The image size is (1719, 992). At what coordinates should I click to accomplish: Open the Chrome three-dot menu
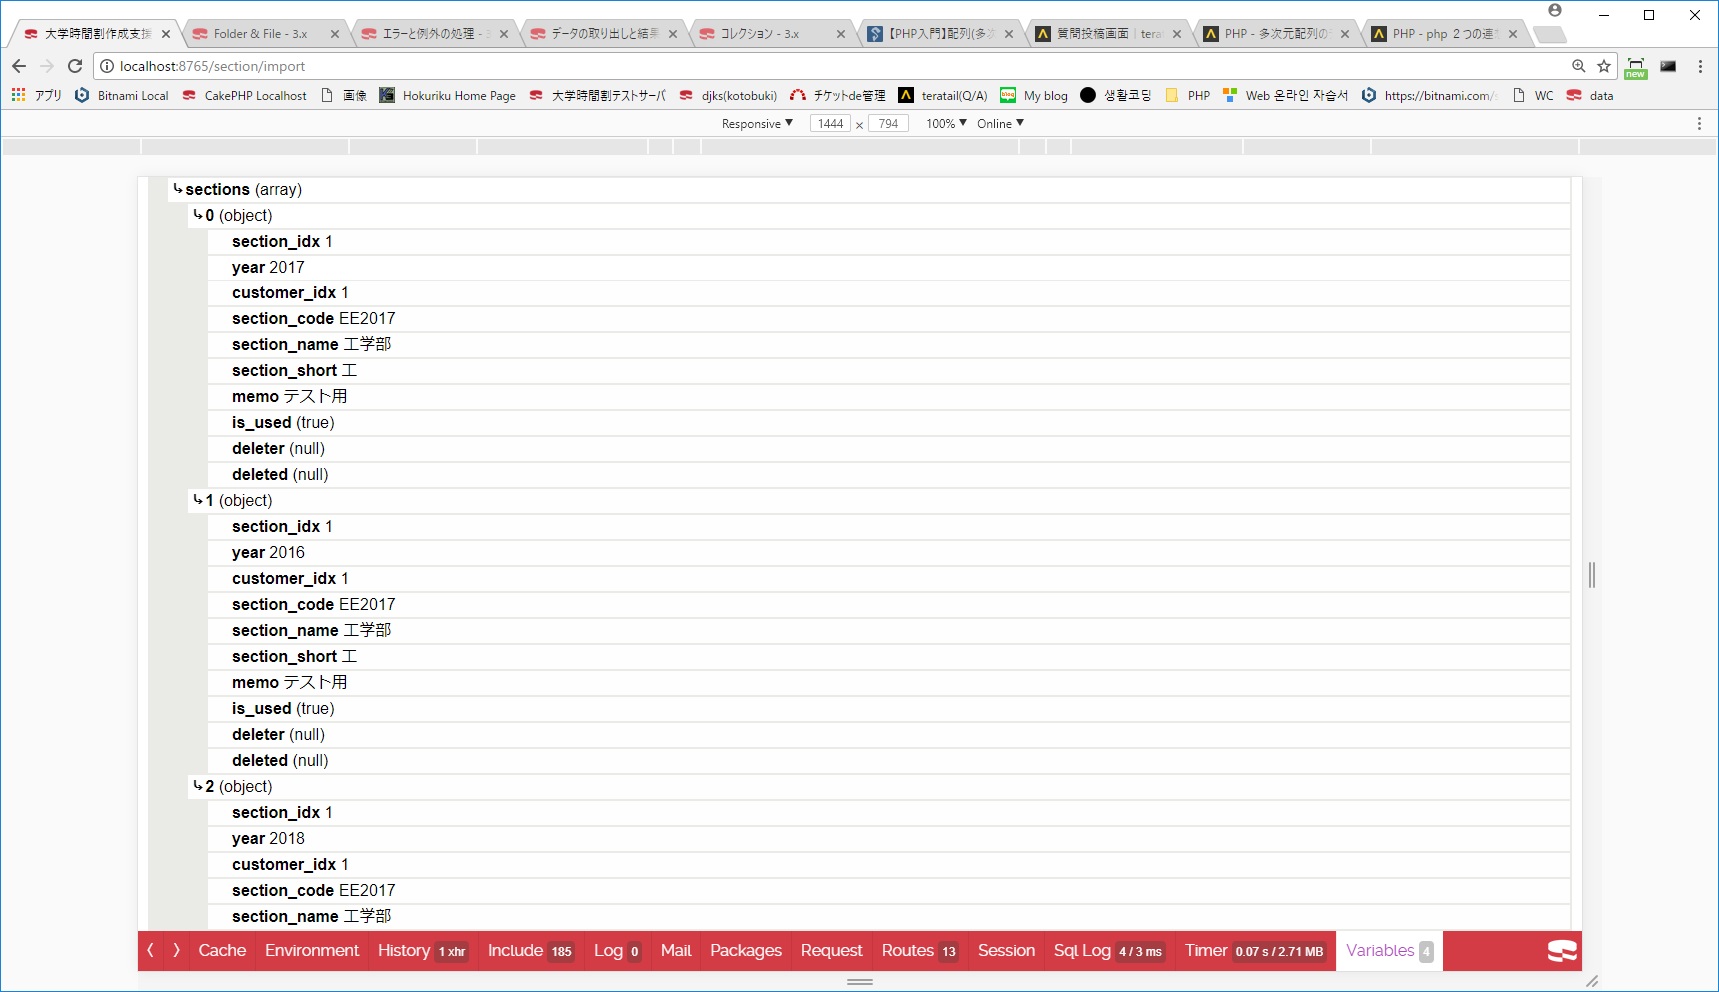[1701, 66]
